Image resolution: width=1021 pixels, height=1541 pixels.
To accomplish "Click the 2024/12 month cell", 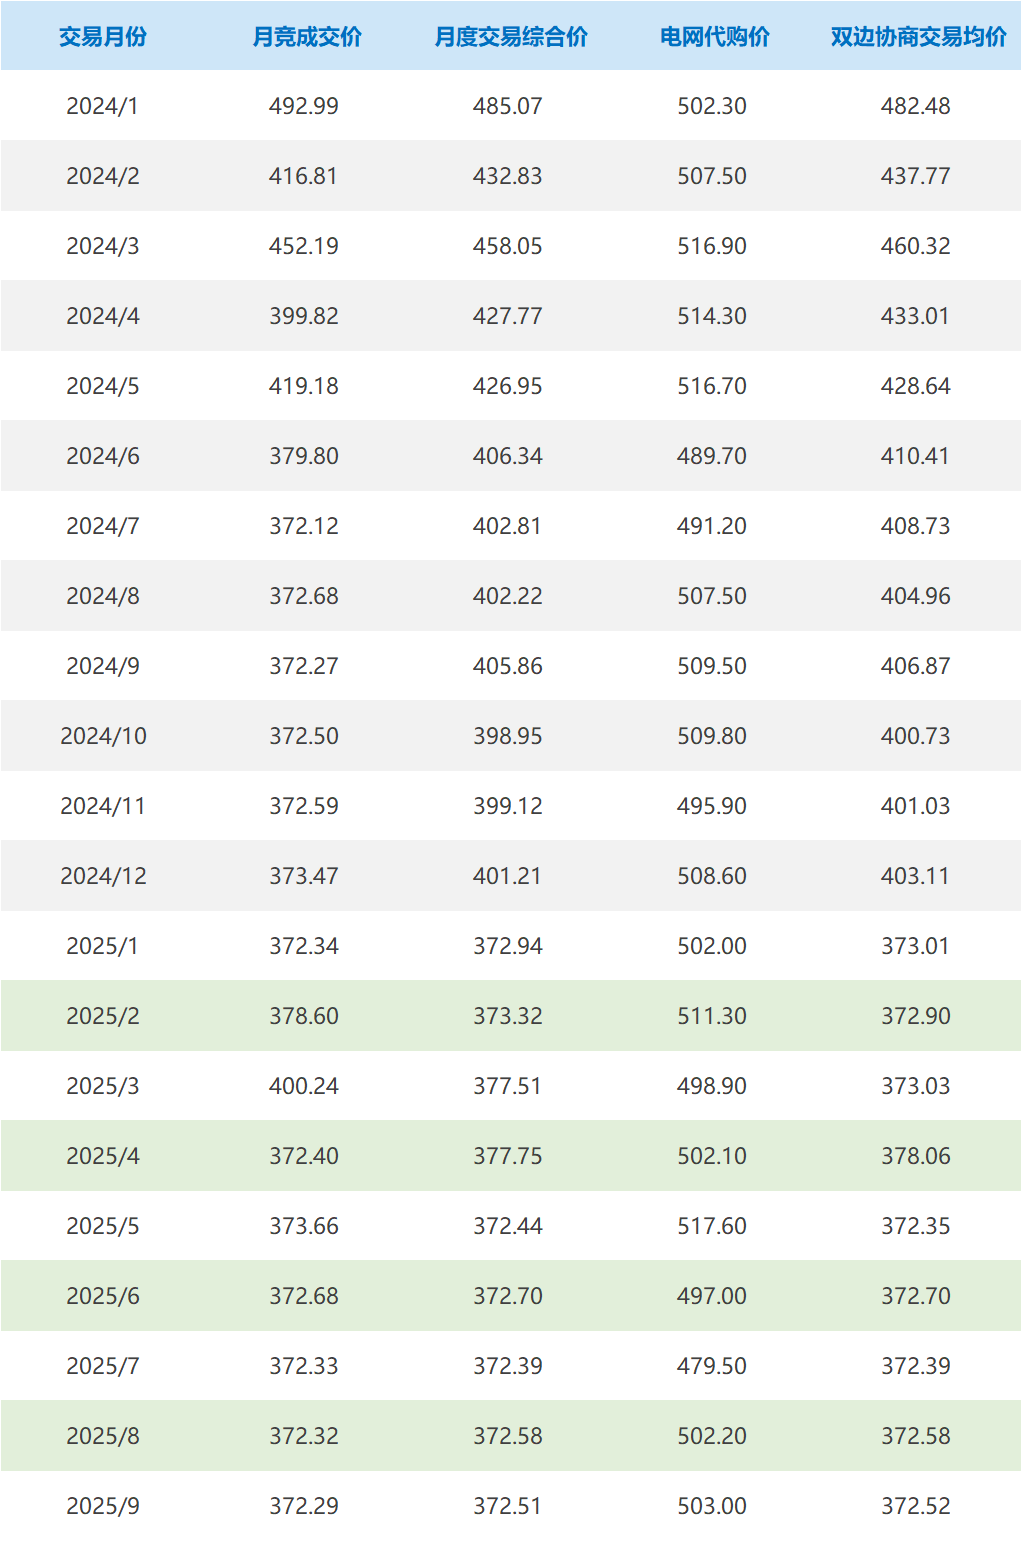I will [x=103, y=876].
